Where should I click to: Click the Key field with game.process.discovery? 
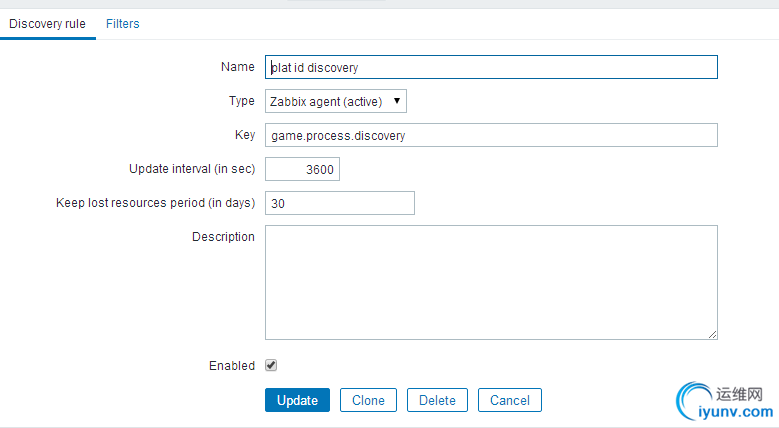491,135
